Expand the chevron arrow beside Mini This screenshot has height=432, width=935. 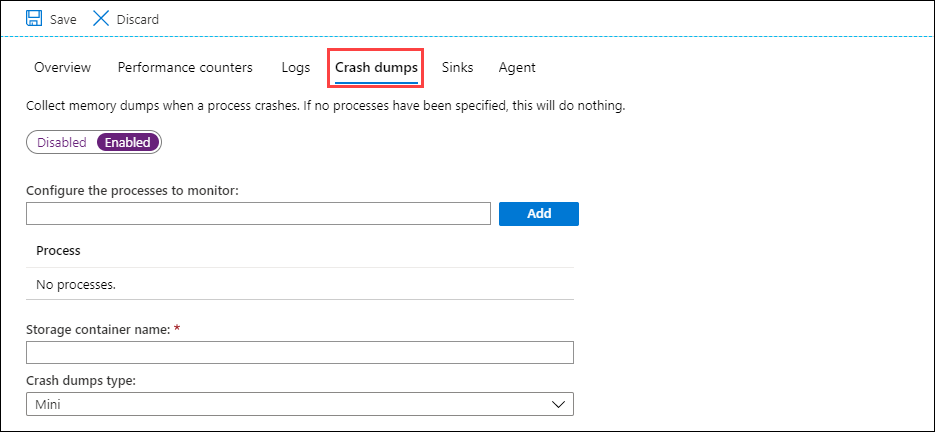click(558, 403)
